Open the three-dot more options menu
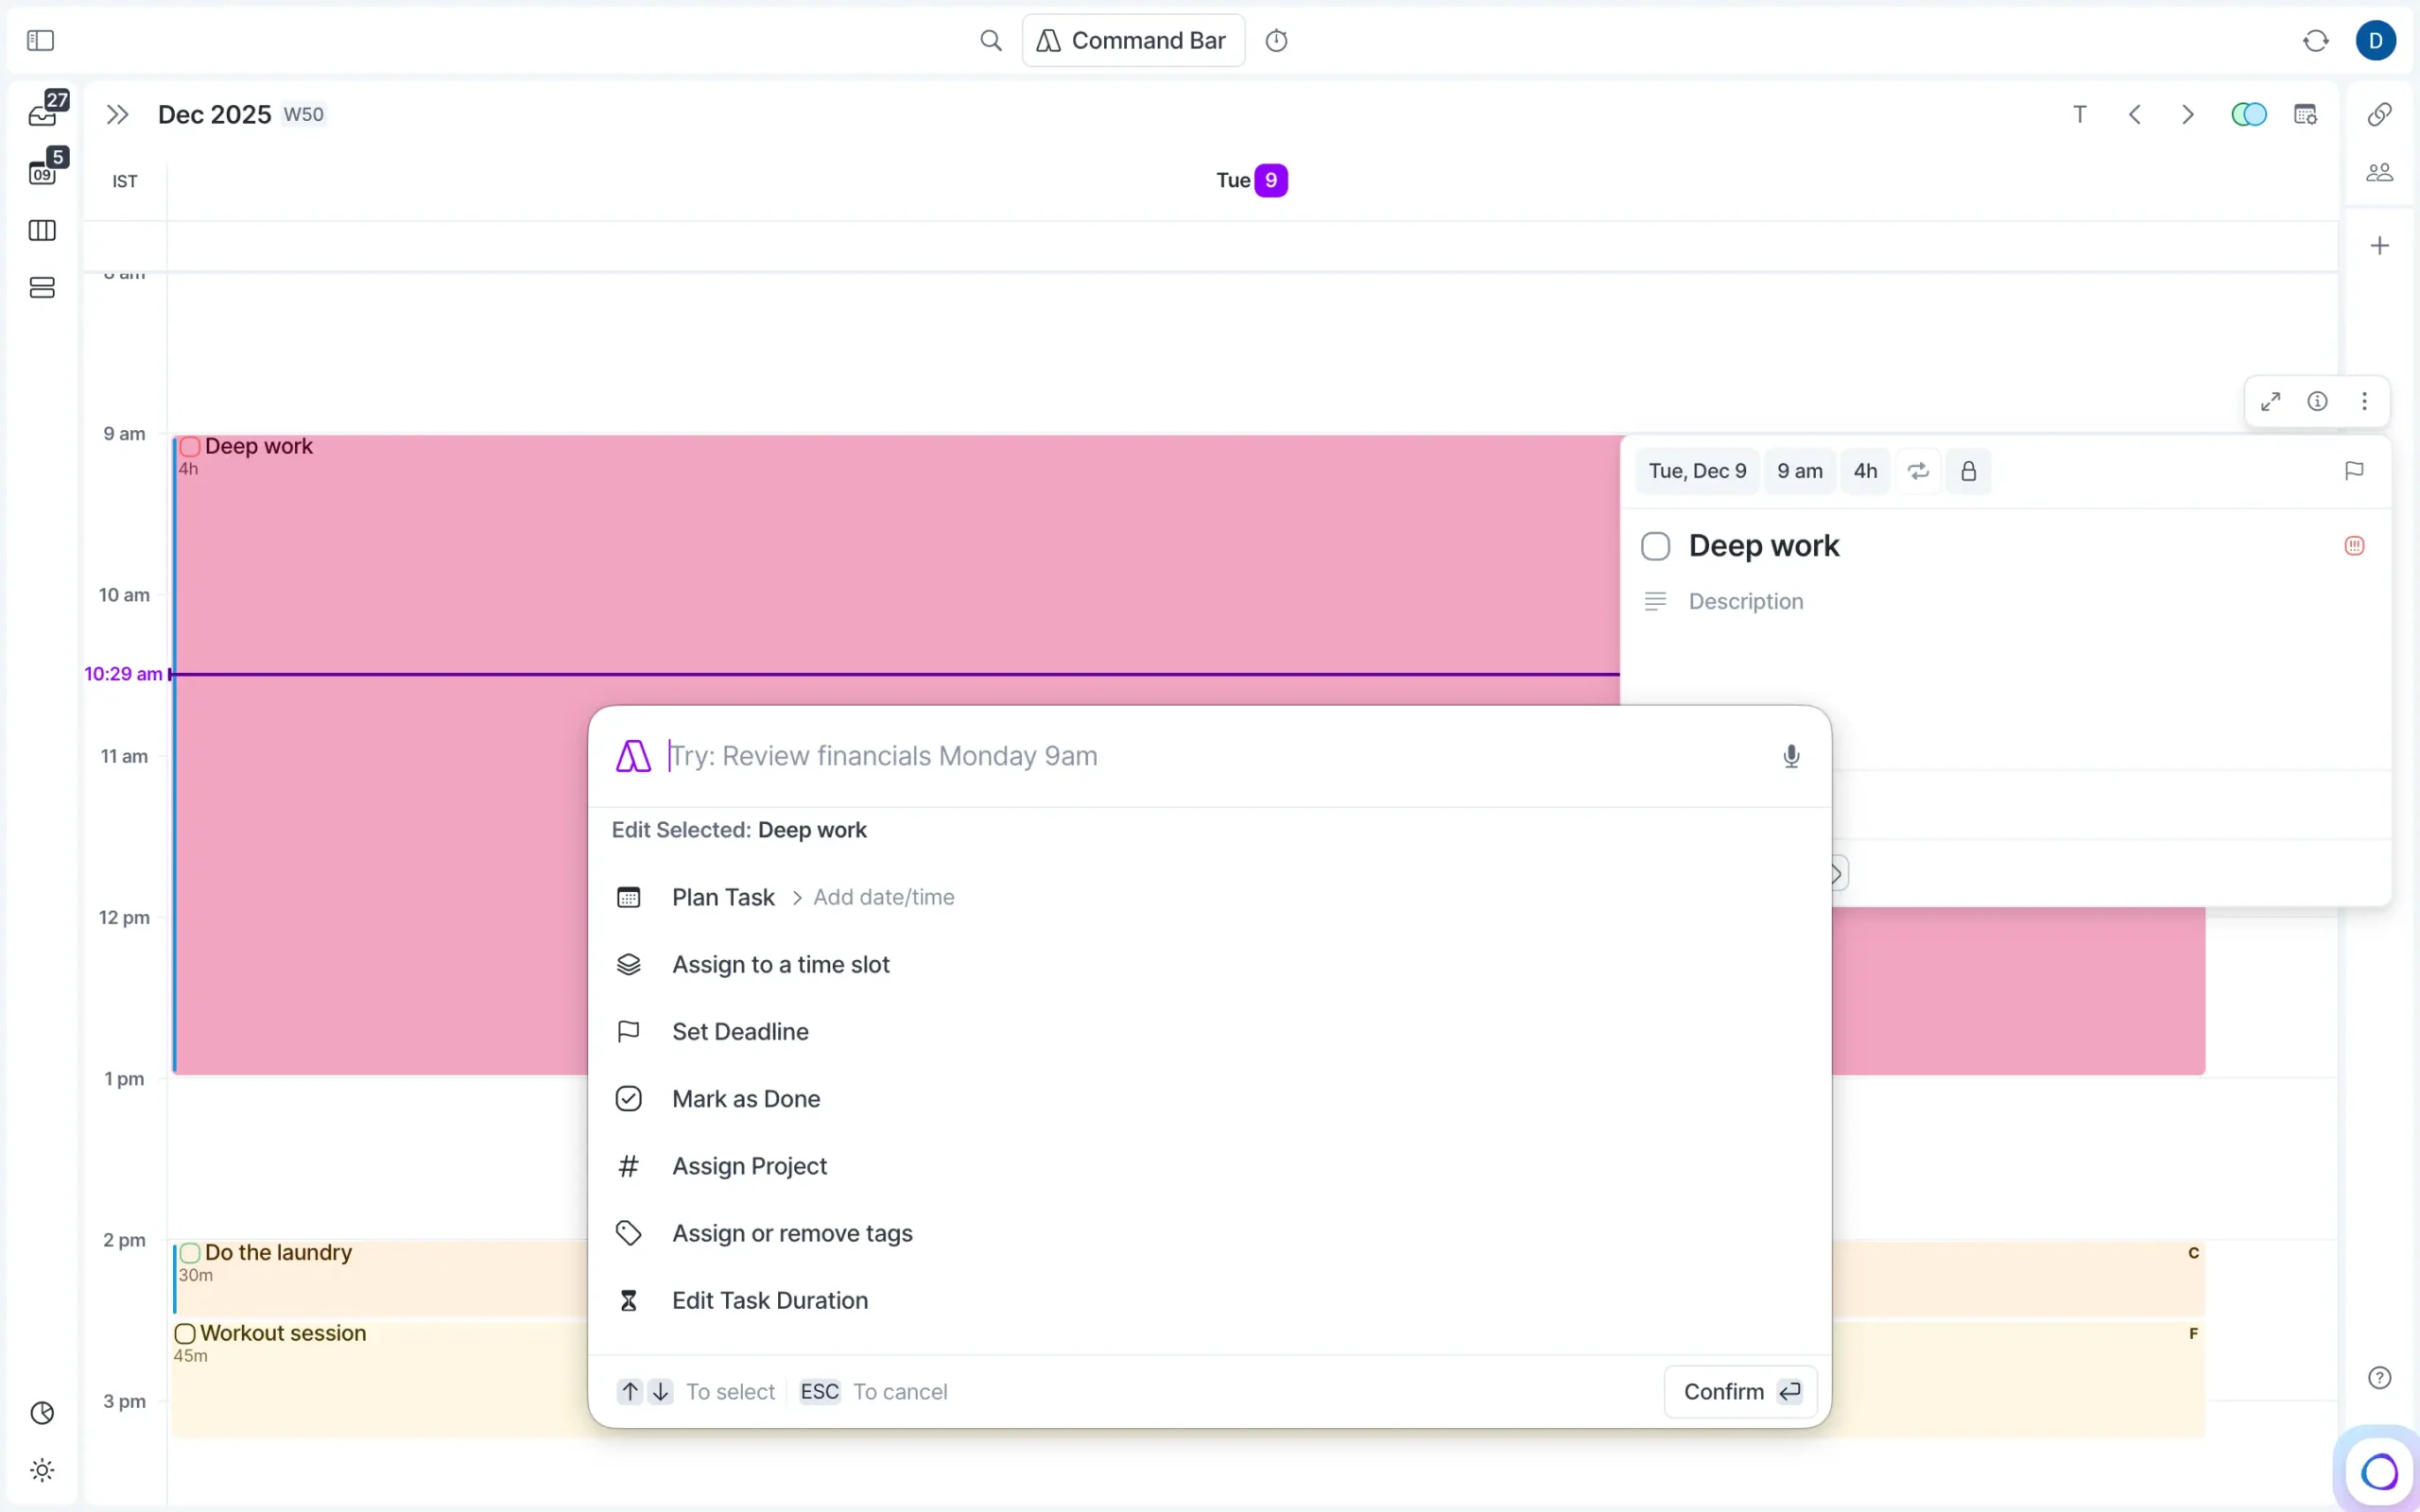Viewport: 2420px width, 1512px height. point(2364,401)
